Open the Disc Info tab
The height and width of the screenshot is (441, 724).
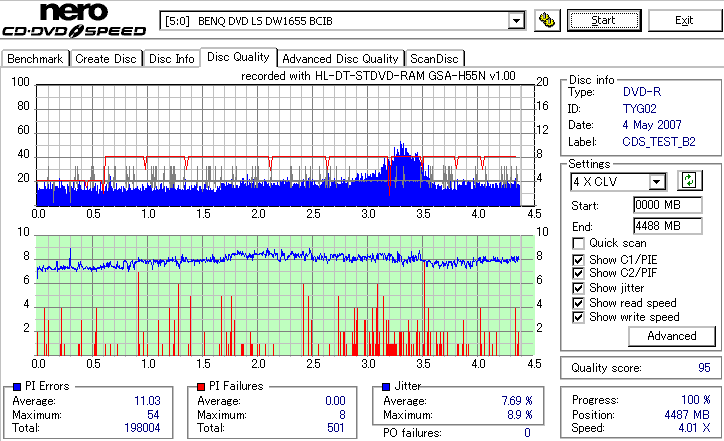[x=172, y=59]
